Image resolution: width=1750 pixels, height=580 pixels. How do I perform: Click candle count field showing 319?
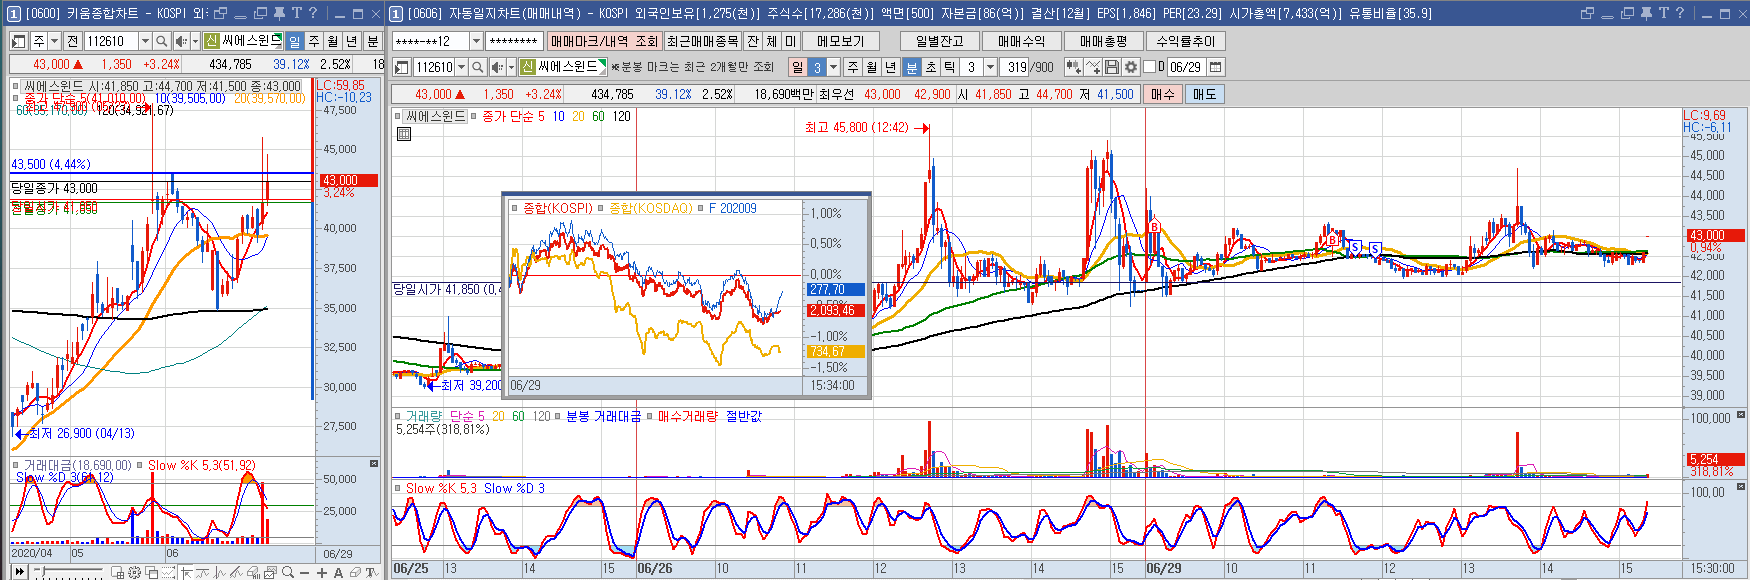[1016, 67]
